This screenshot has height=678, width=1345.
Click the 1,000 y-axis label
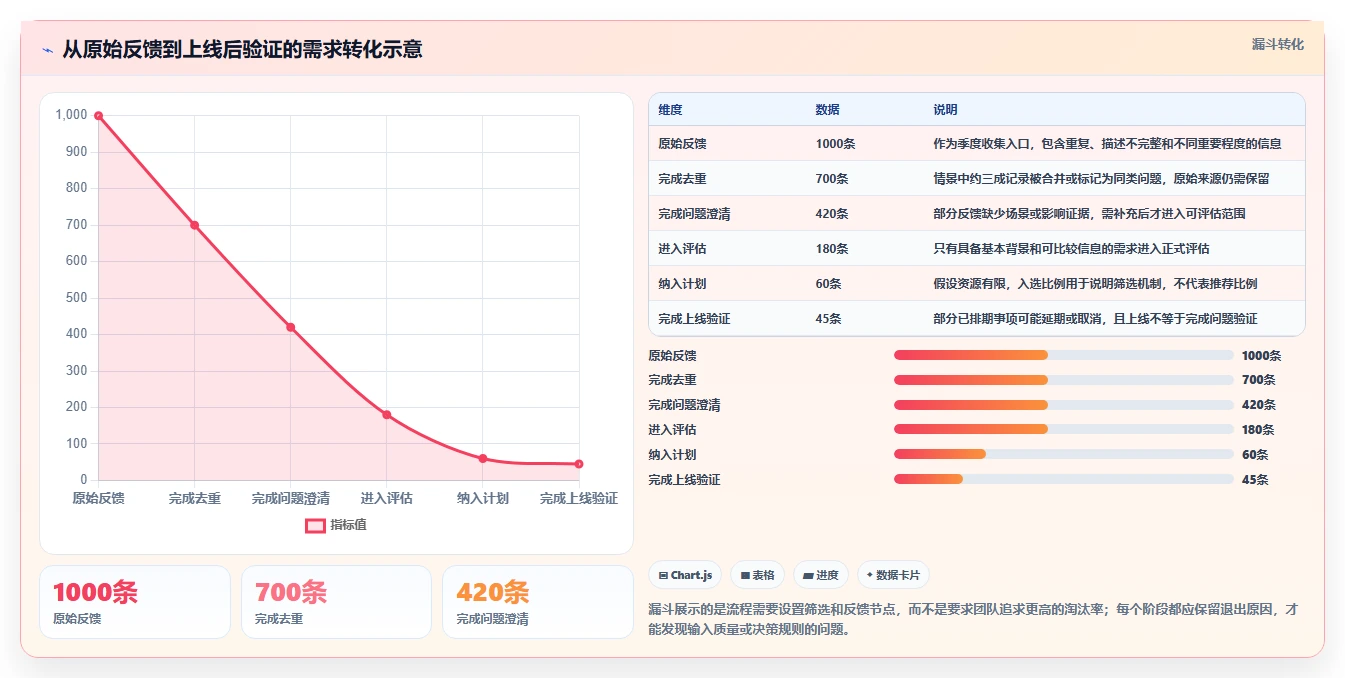[x=71, y=115]
